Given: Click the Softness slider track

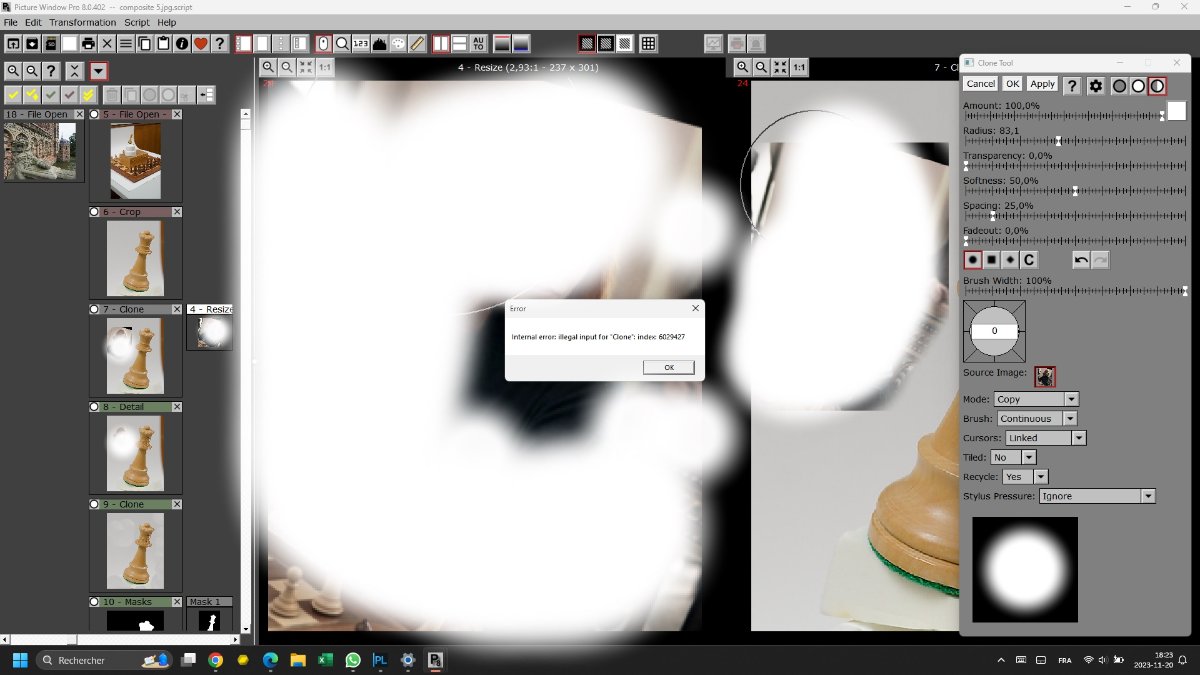Looking at the screenshot, I should coord(1075,191).
